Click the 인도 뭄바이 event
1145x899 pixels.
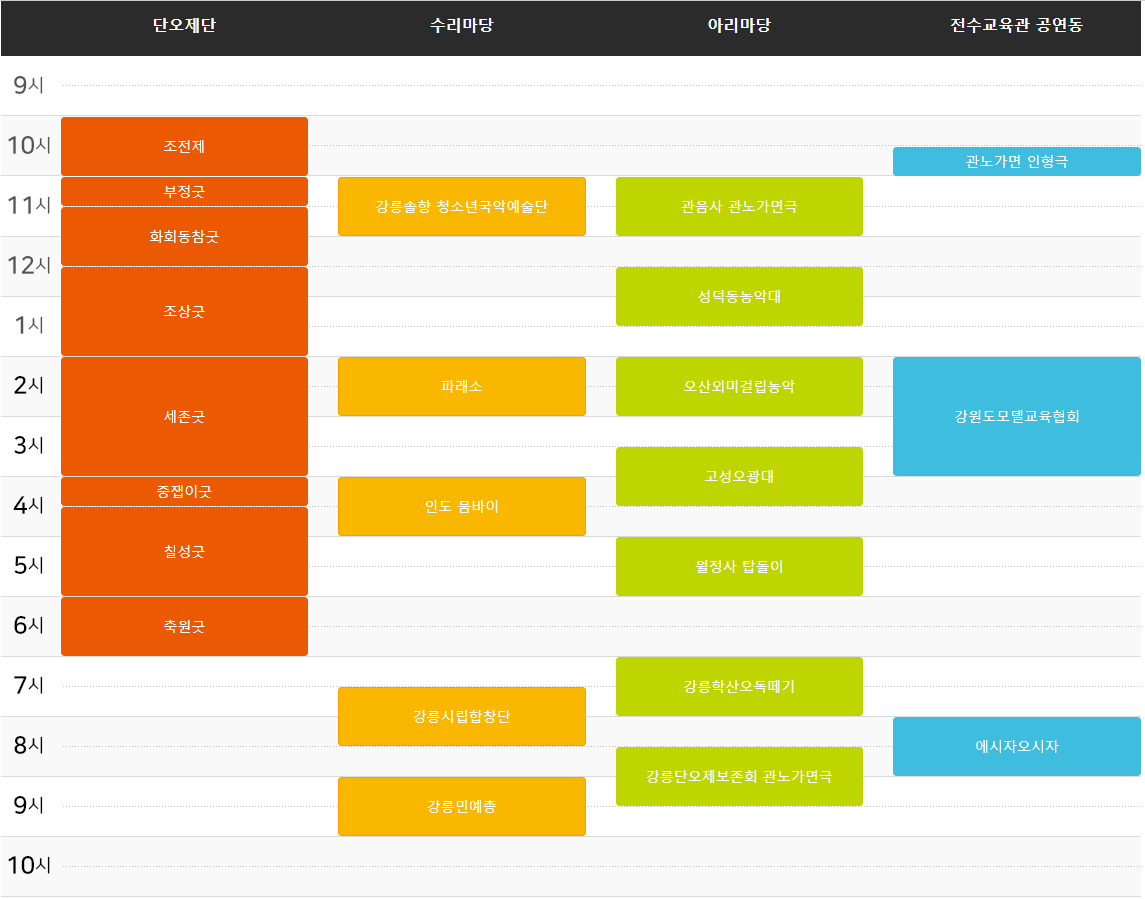point(462,506)
